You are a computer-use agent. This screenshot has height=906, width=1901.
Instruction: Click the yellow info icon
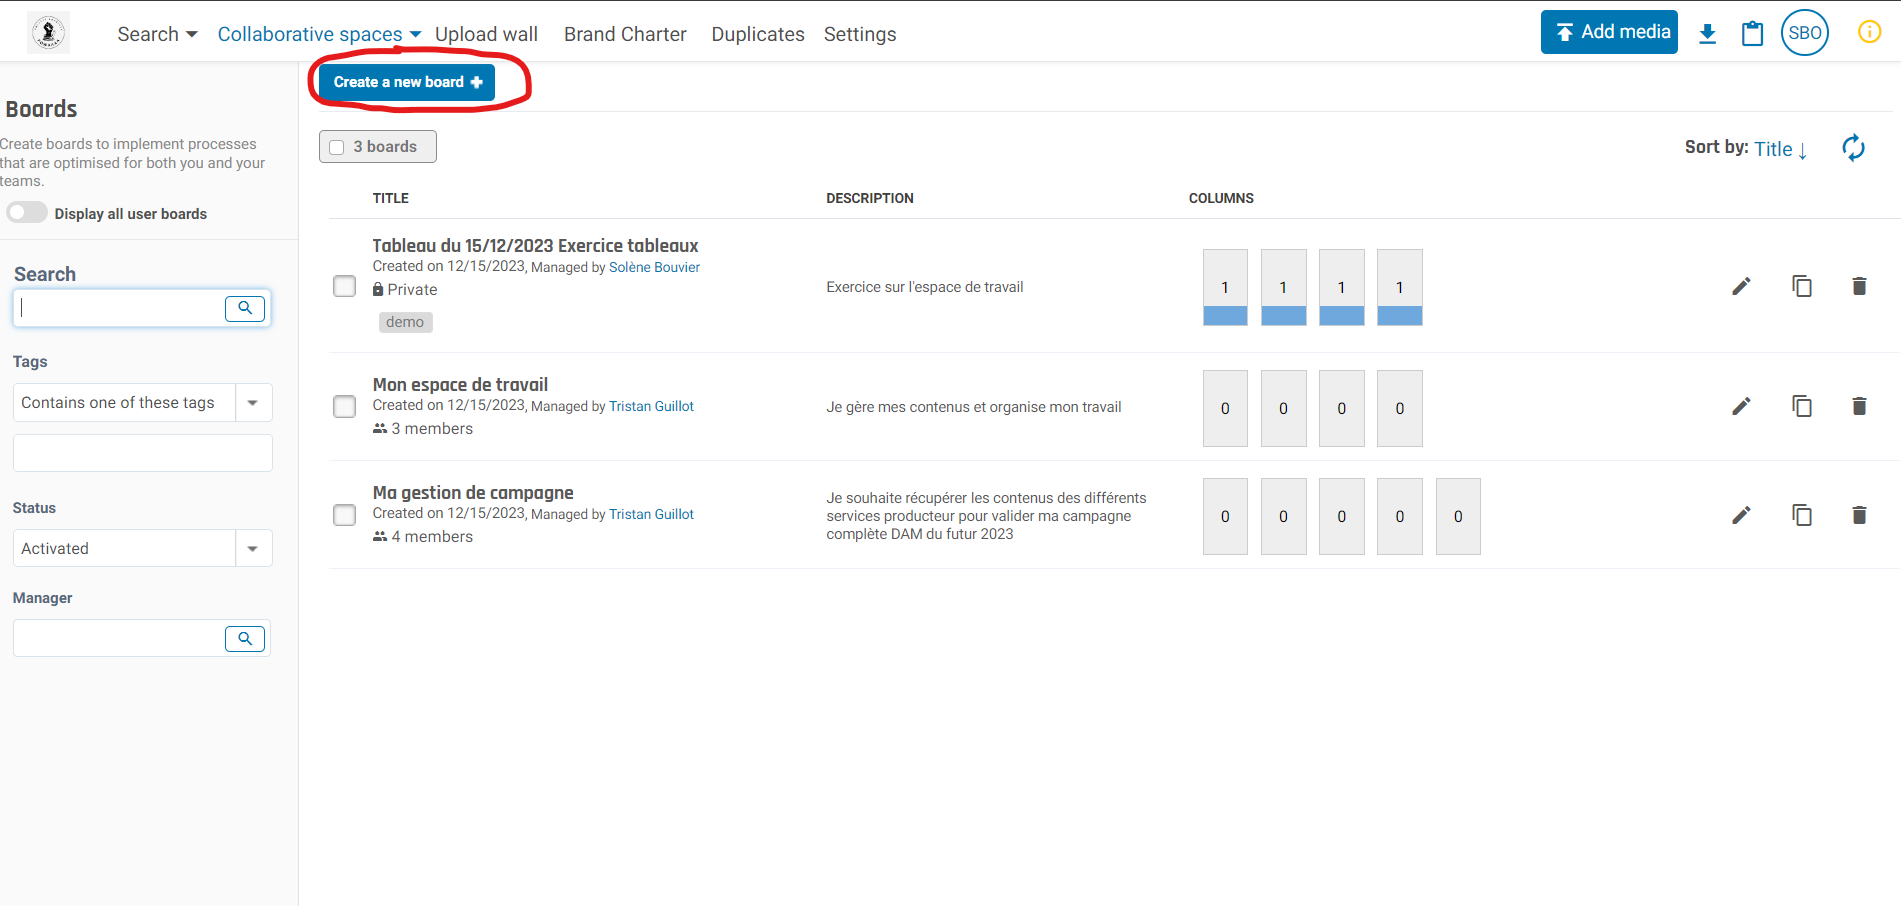click(1869, 32)
